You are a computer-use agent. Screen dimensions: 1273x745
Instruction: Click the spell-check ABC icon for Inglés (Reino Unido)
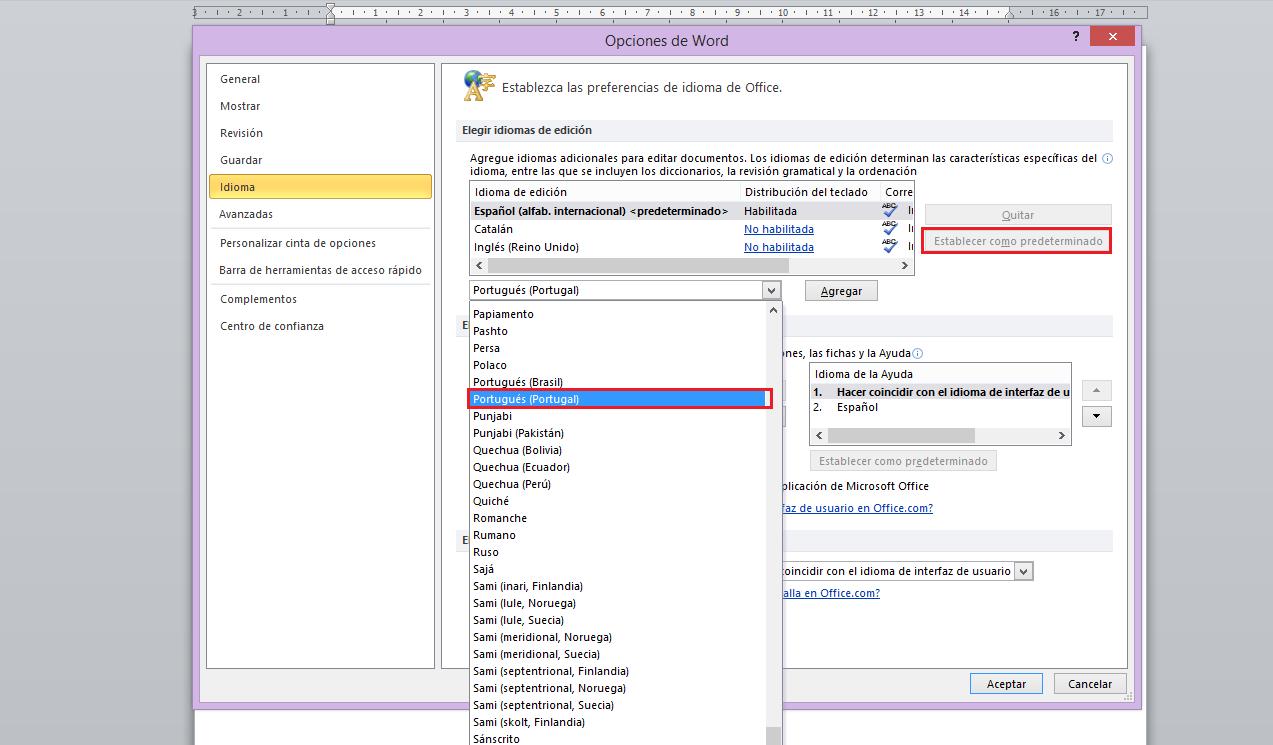tap(890, 247)
